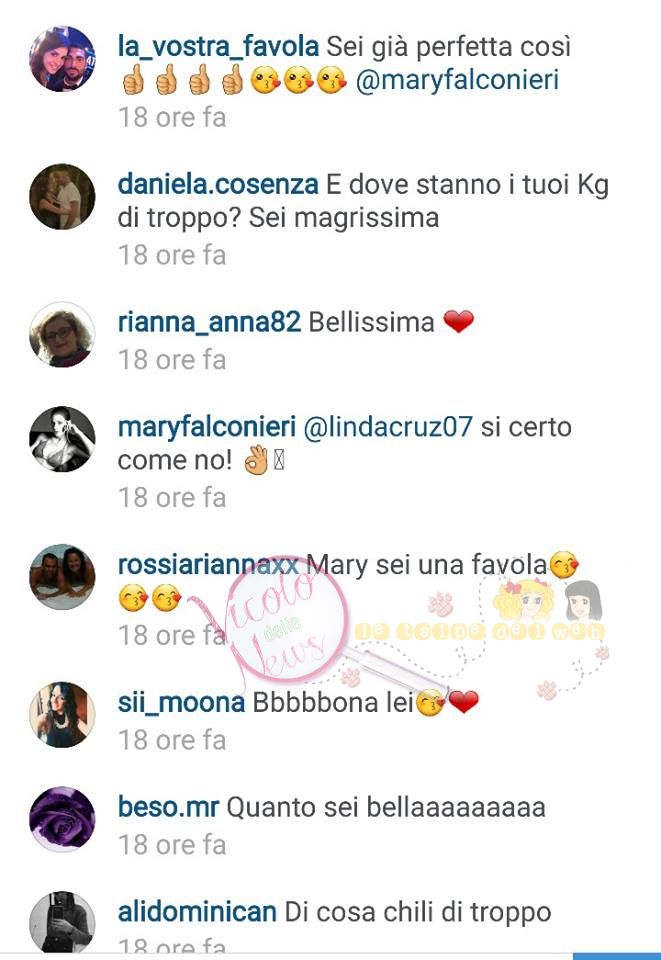This screenshot has width=661, height=960.
Task: Open the @lindacruz07 mention
Action: (388, 427)
